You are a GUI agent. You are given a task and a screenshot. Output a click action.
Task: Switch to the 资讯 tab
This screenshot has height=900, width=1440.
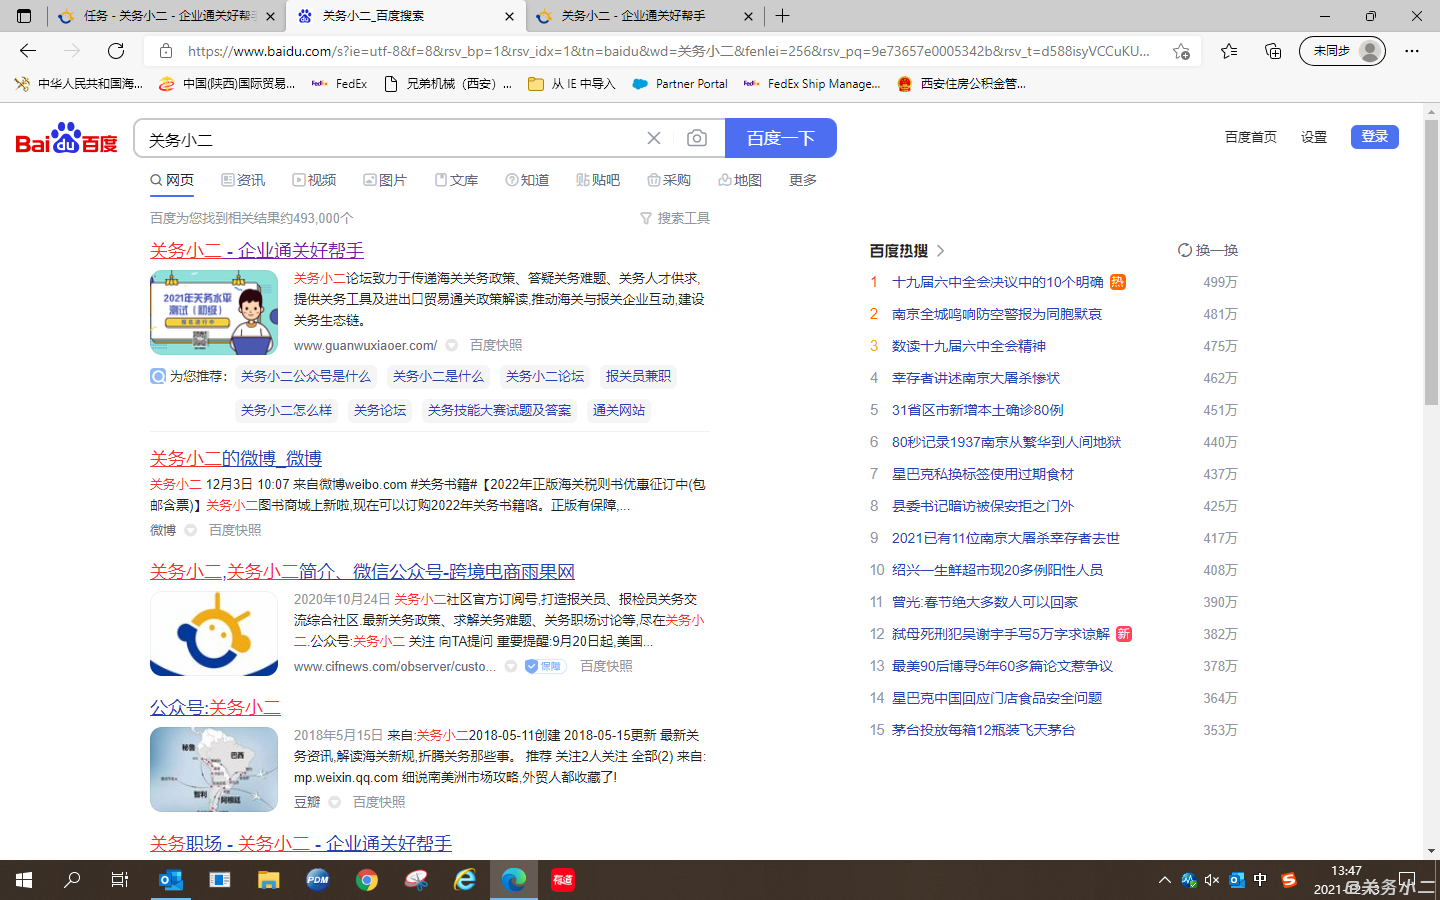point(243,180)
